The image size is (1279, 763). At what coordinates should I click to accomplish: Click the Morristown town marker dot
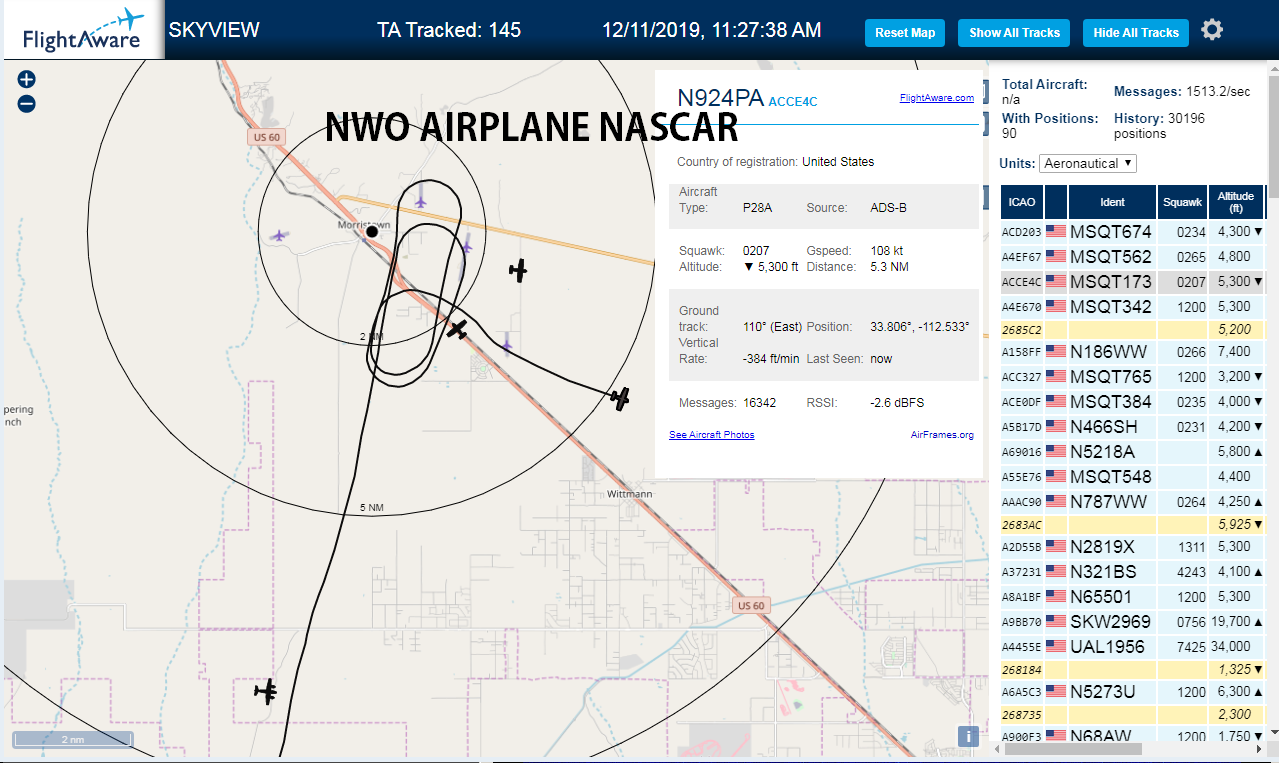coord(372,231)
